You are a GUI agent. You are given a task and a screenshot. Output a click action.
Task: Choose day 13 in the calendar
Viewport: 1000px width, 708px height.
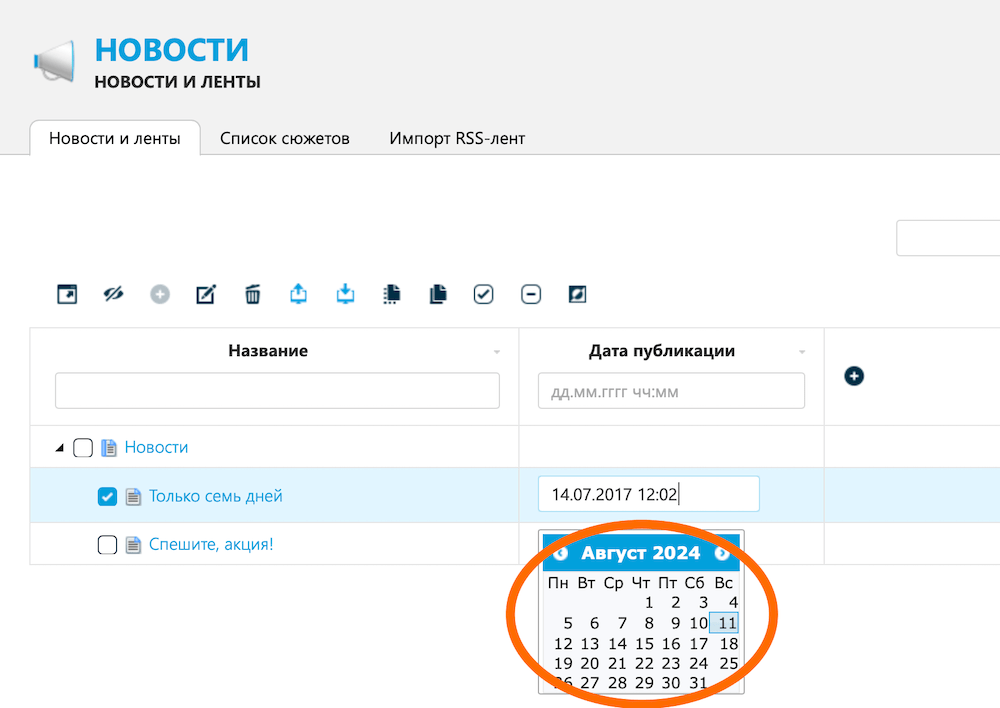(x=590, y=644)
